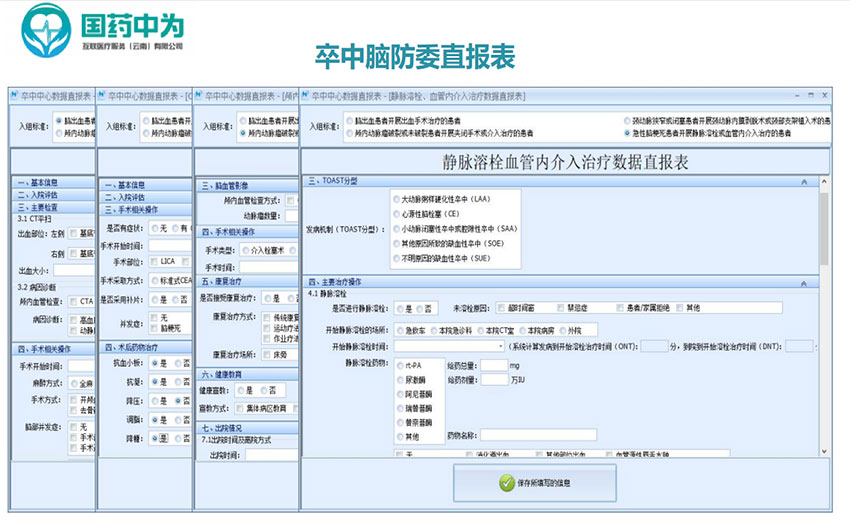Screen dimensions: 850x520
Task: Open the 开始静脉溶栓时间 dropdown
Action: coord(500,346)
